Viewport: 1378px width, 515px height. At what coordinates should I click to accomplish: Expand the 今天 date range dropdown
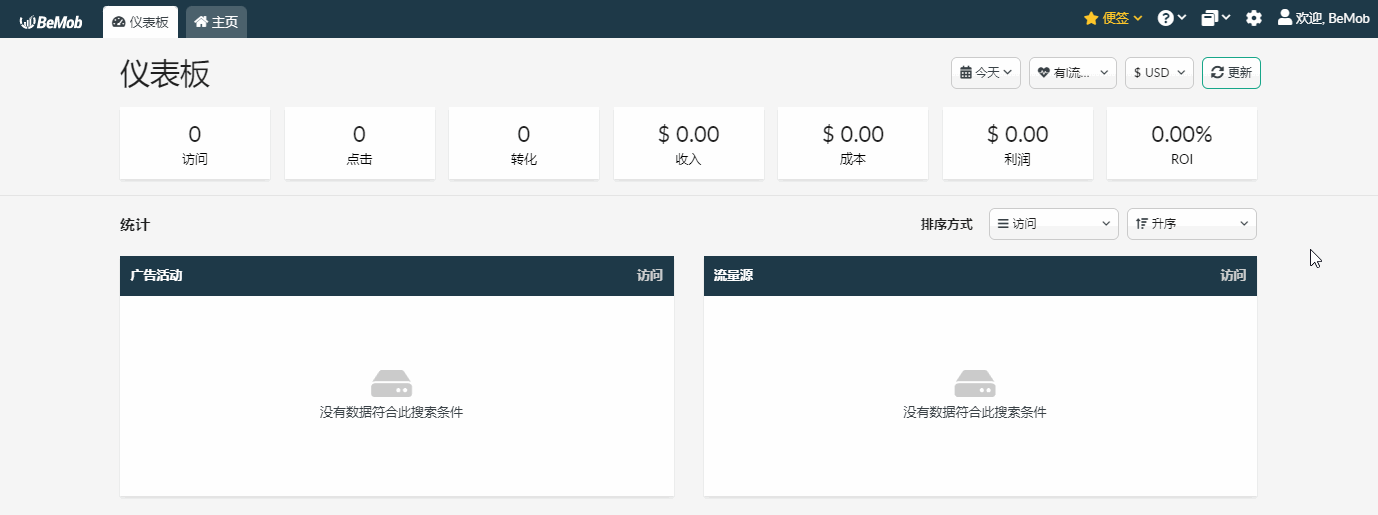tap(985, 73)
